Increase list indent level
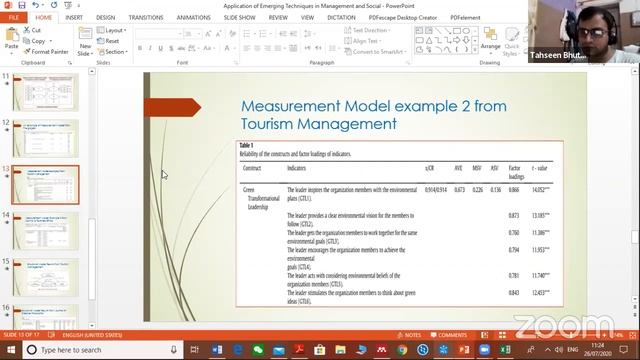 293,34
